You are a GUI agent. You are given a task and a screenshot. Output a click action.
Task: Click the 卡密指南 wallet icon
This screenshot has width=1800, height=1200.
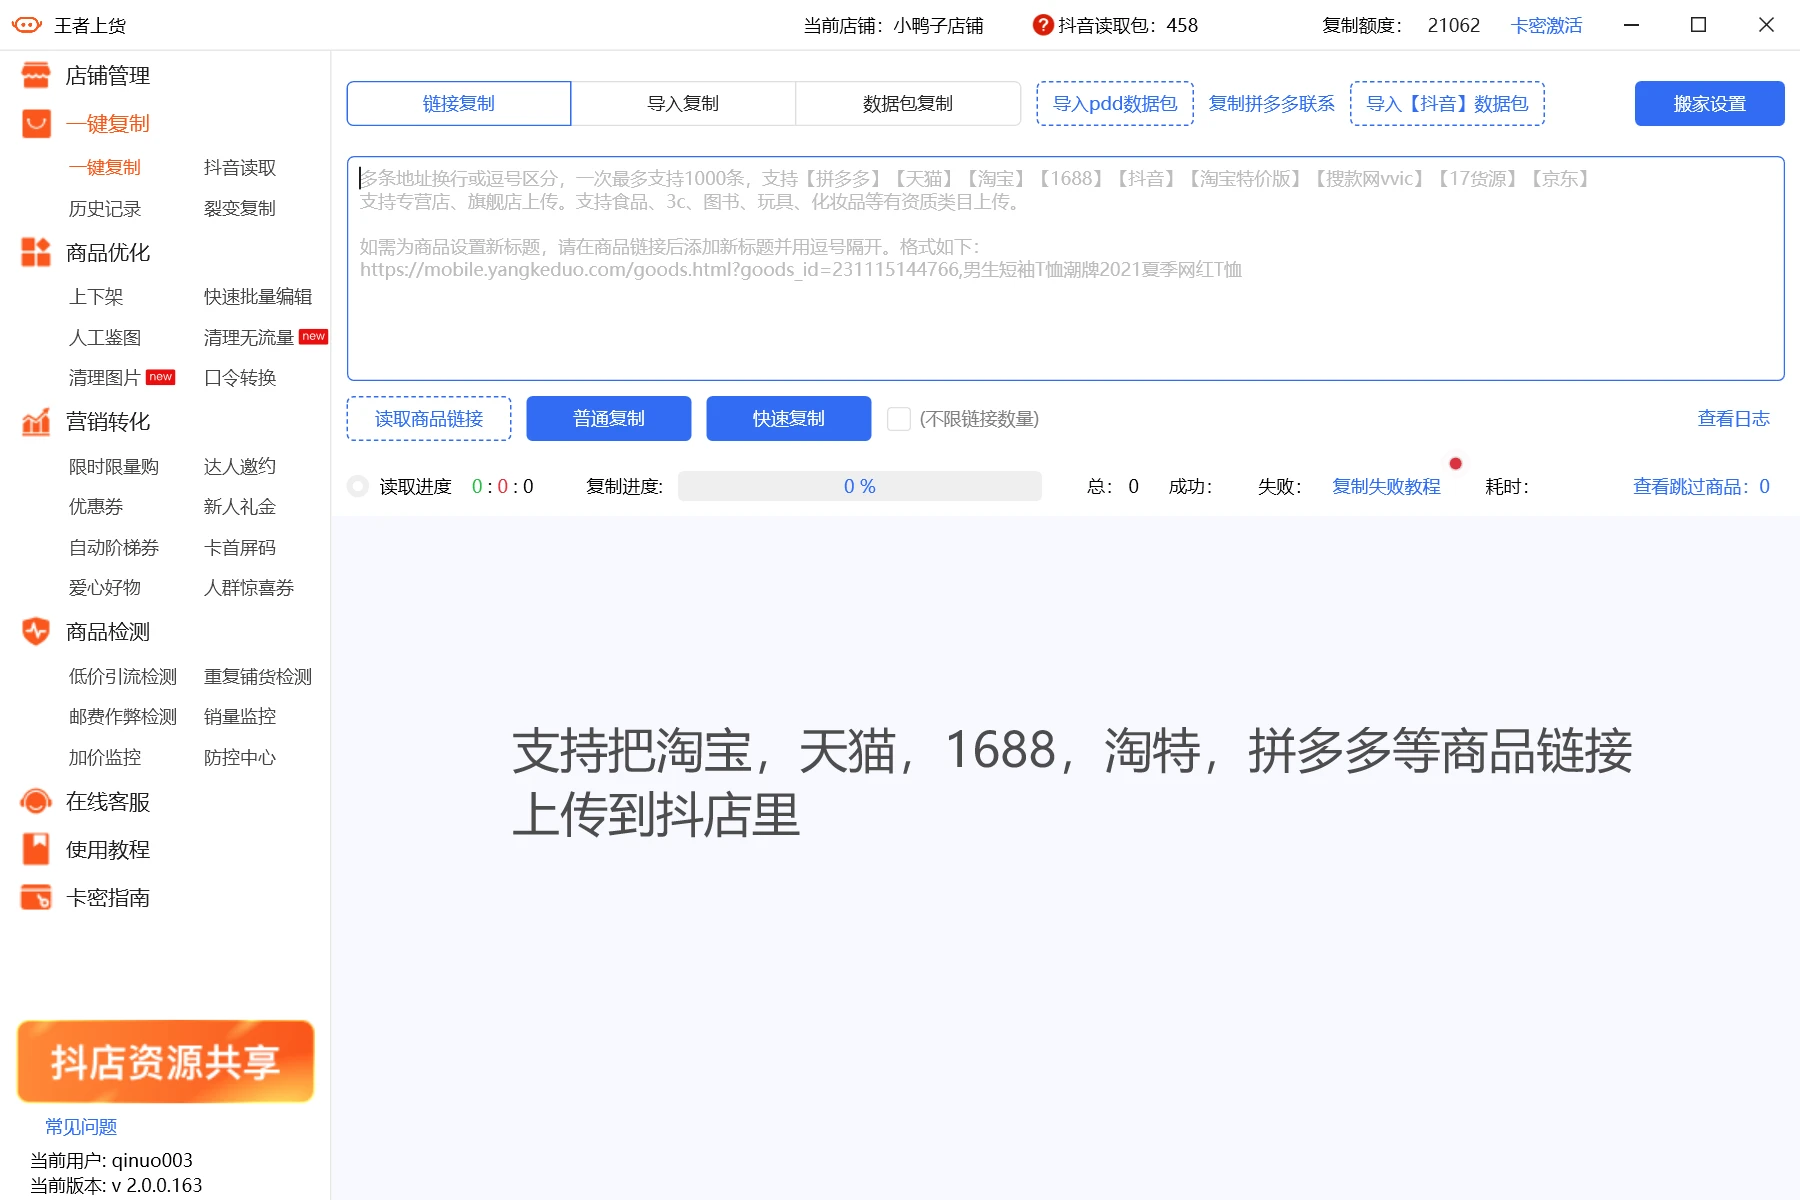(36, 897)
